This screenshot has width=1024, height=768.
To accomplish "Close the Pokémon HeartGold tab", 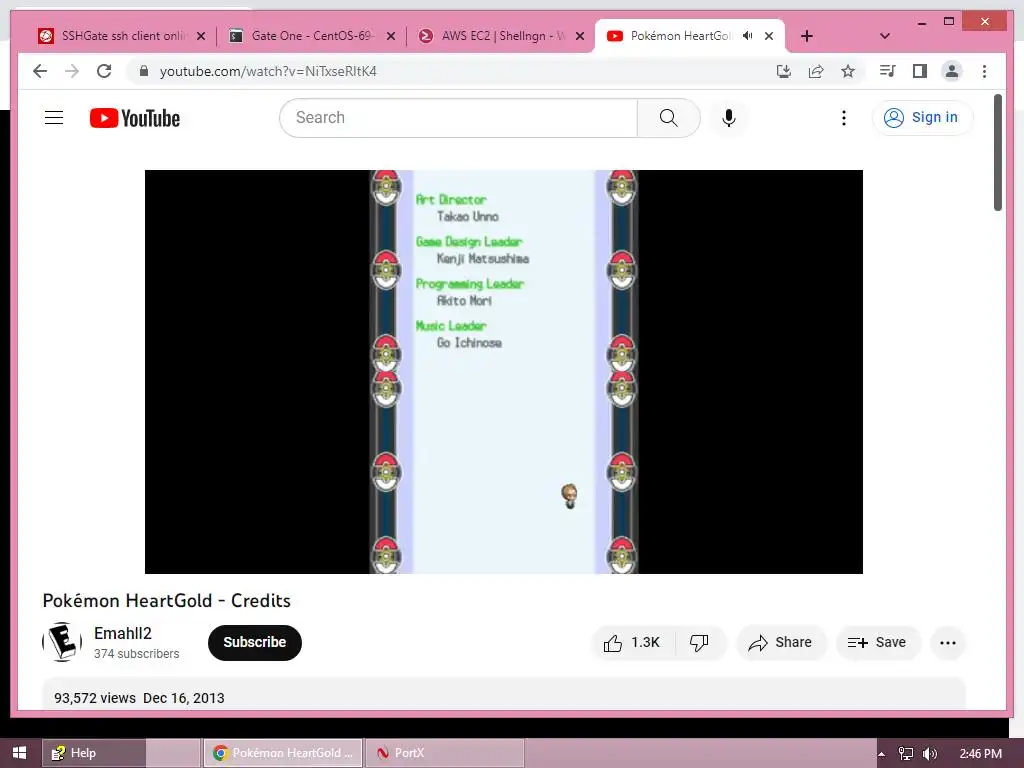I will click(x=769, y=36).
